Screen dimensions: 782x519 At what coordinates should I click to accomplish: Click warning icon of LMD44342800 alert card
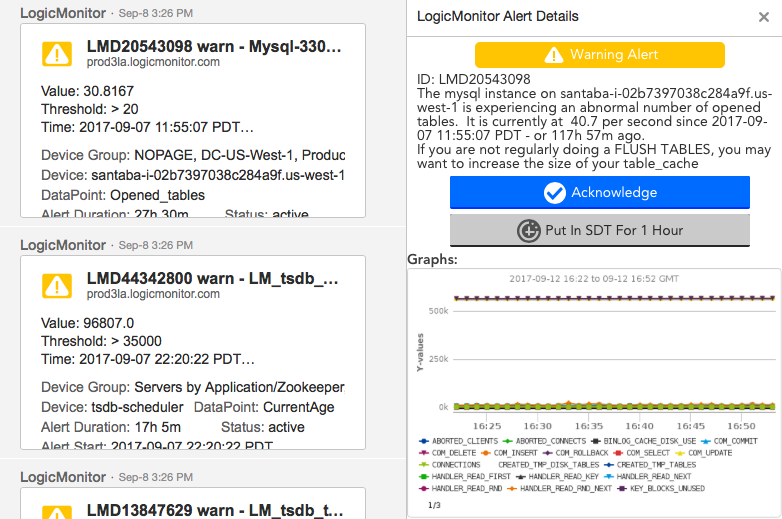57,286
